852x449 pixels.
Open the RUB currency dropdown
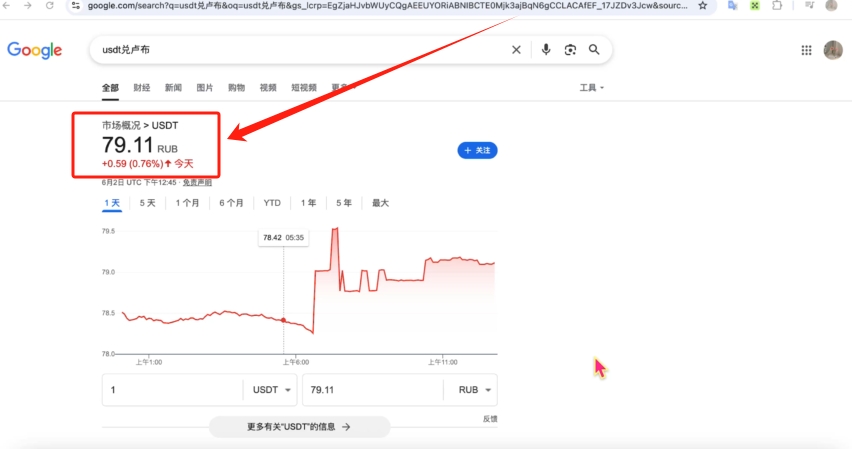pyautogui.click(x=474, y=390)
